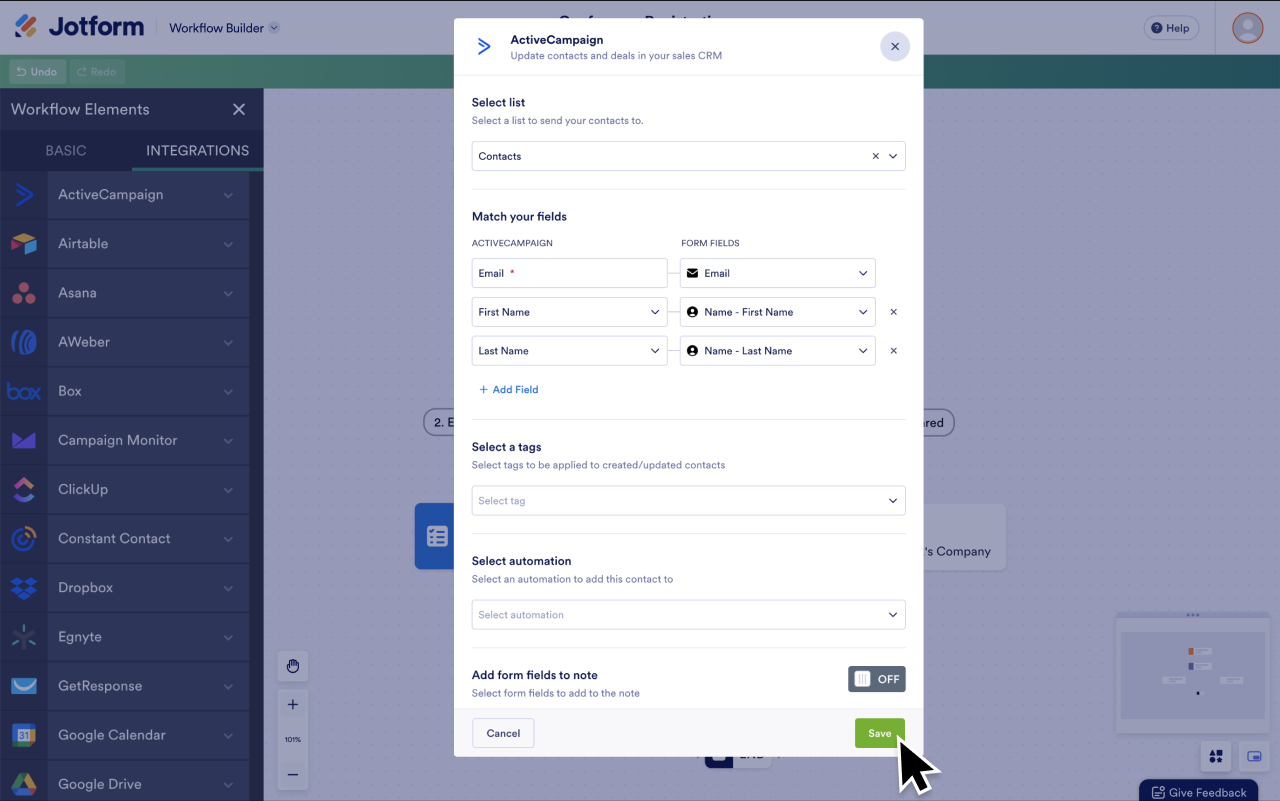This screenshot has width=1280, height=801.
Task: Click the Dropbox integration icon
Action: [x=24, y=587]
